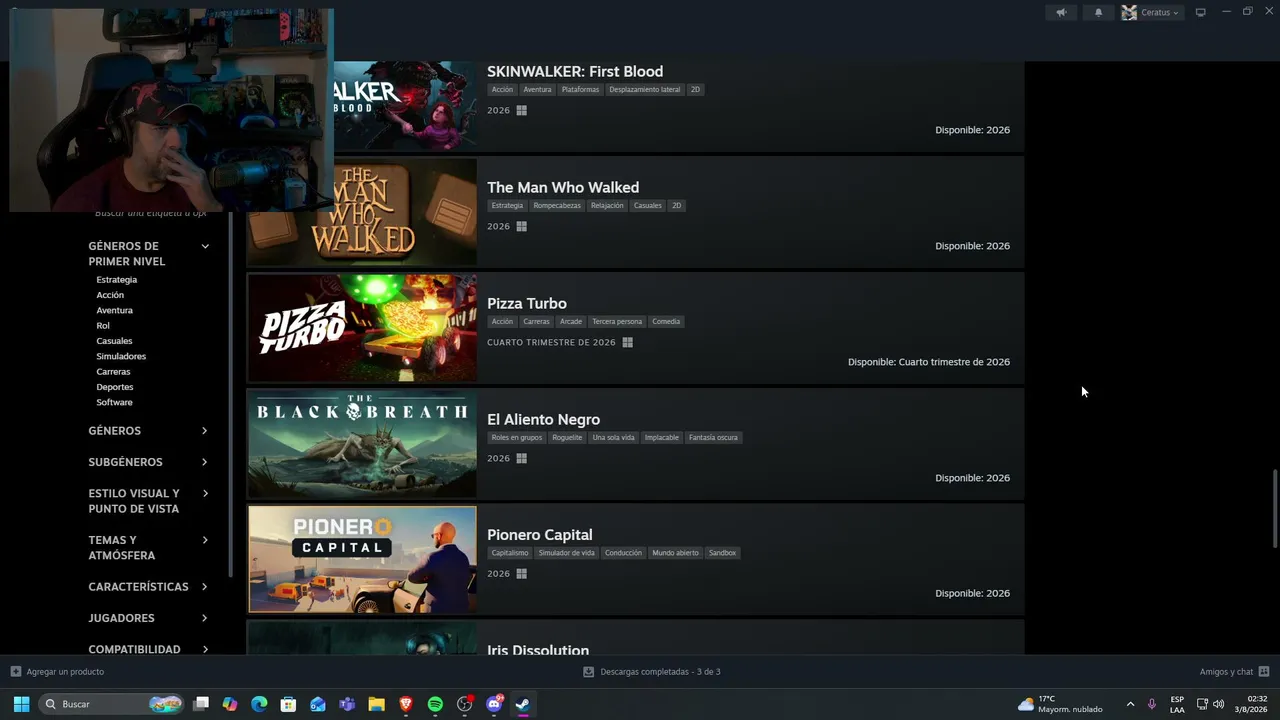The image size is (1280, 720).
Task: Open Pionero Capital game title
Action: 540,535
